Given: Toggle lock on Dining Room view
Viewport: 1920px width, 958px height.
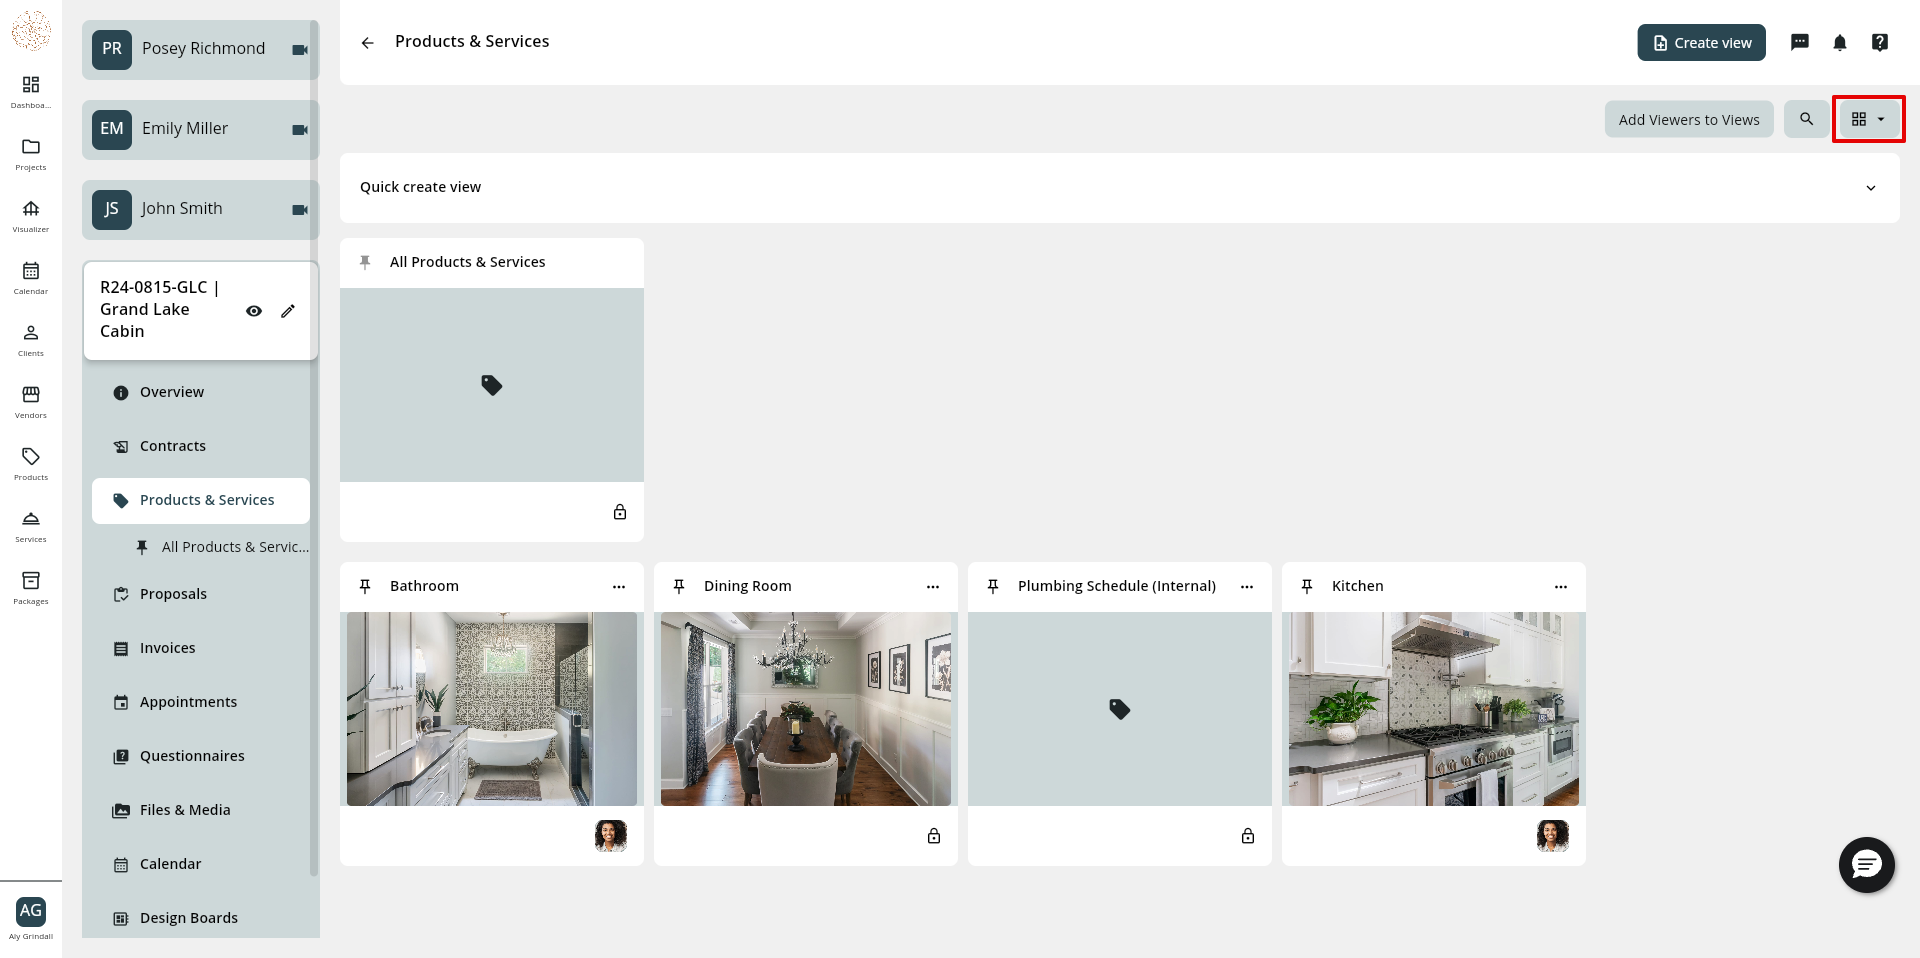Looking at the screenshot, I should click(934, 836).
